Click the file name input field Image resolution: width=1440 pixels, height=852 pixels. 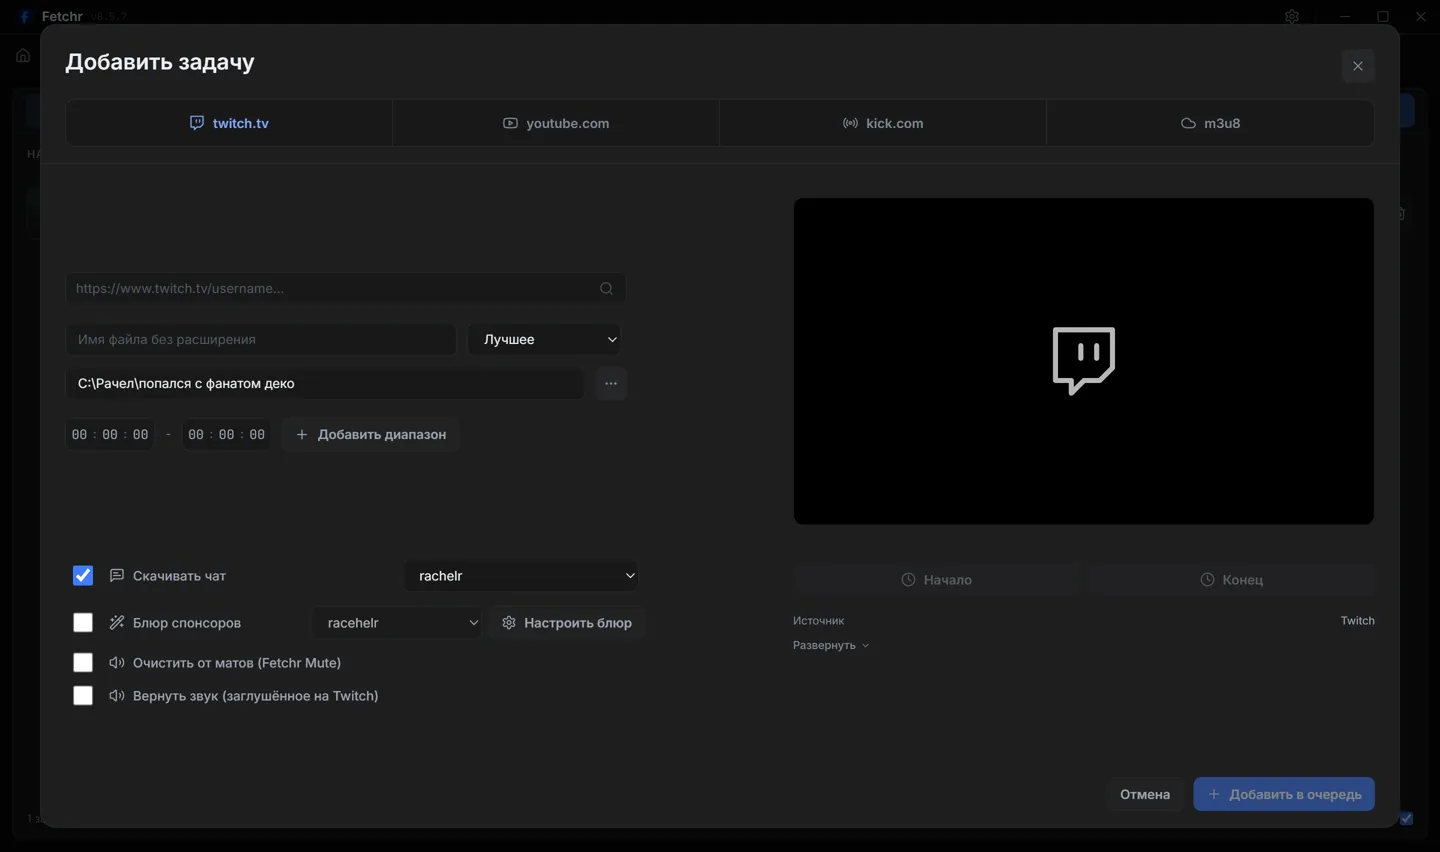point(261,339)
